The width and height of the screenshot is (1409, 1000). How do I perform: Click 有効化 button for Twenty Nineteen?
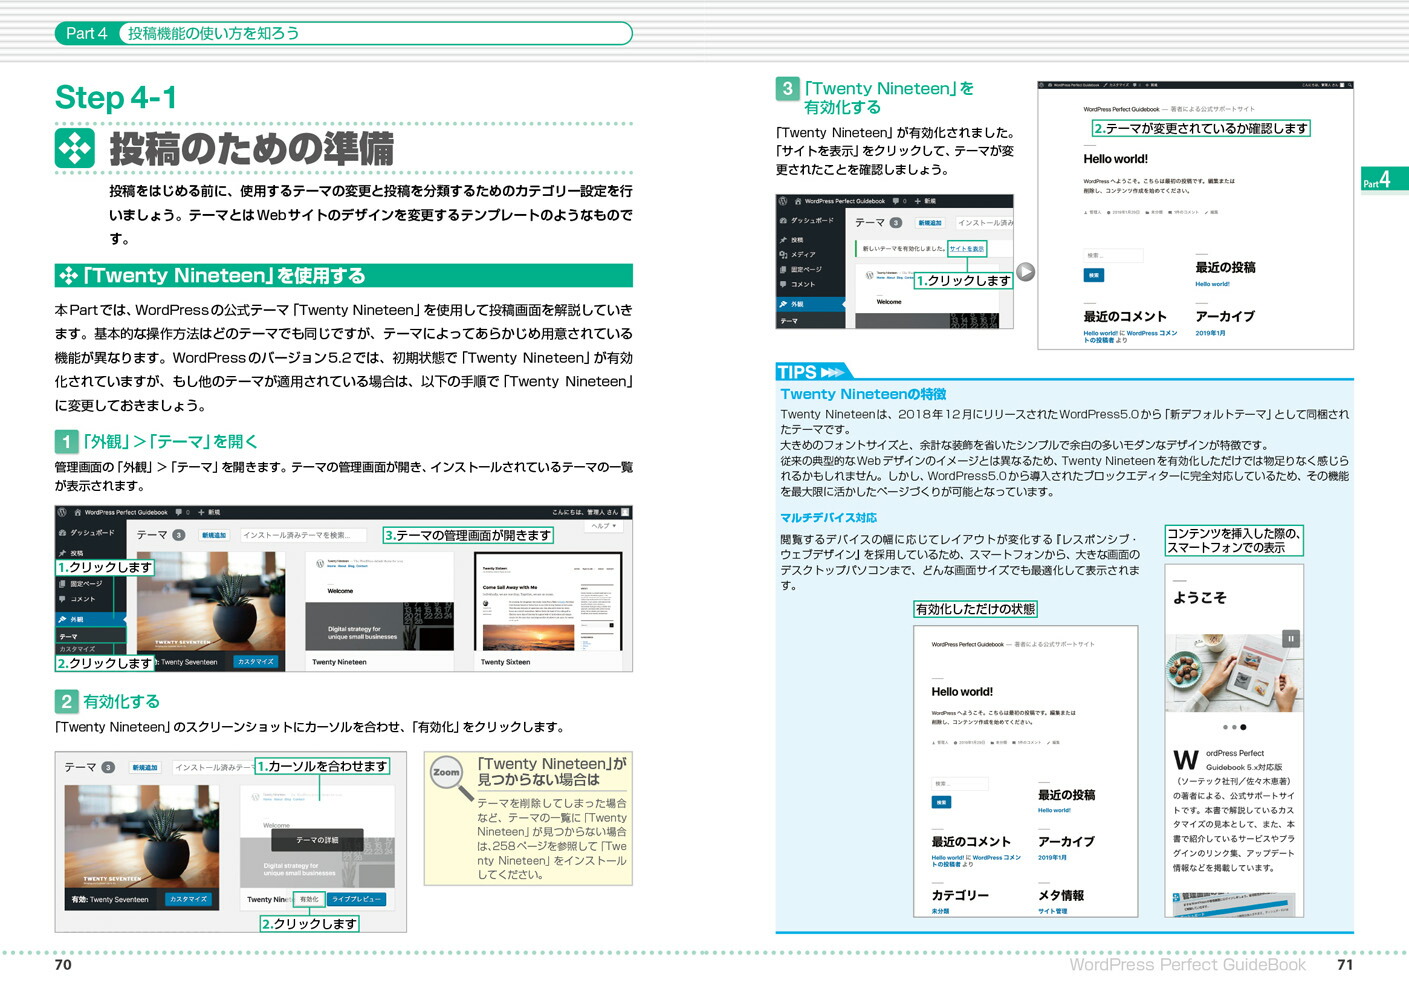309,899
